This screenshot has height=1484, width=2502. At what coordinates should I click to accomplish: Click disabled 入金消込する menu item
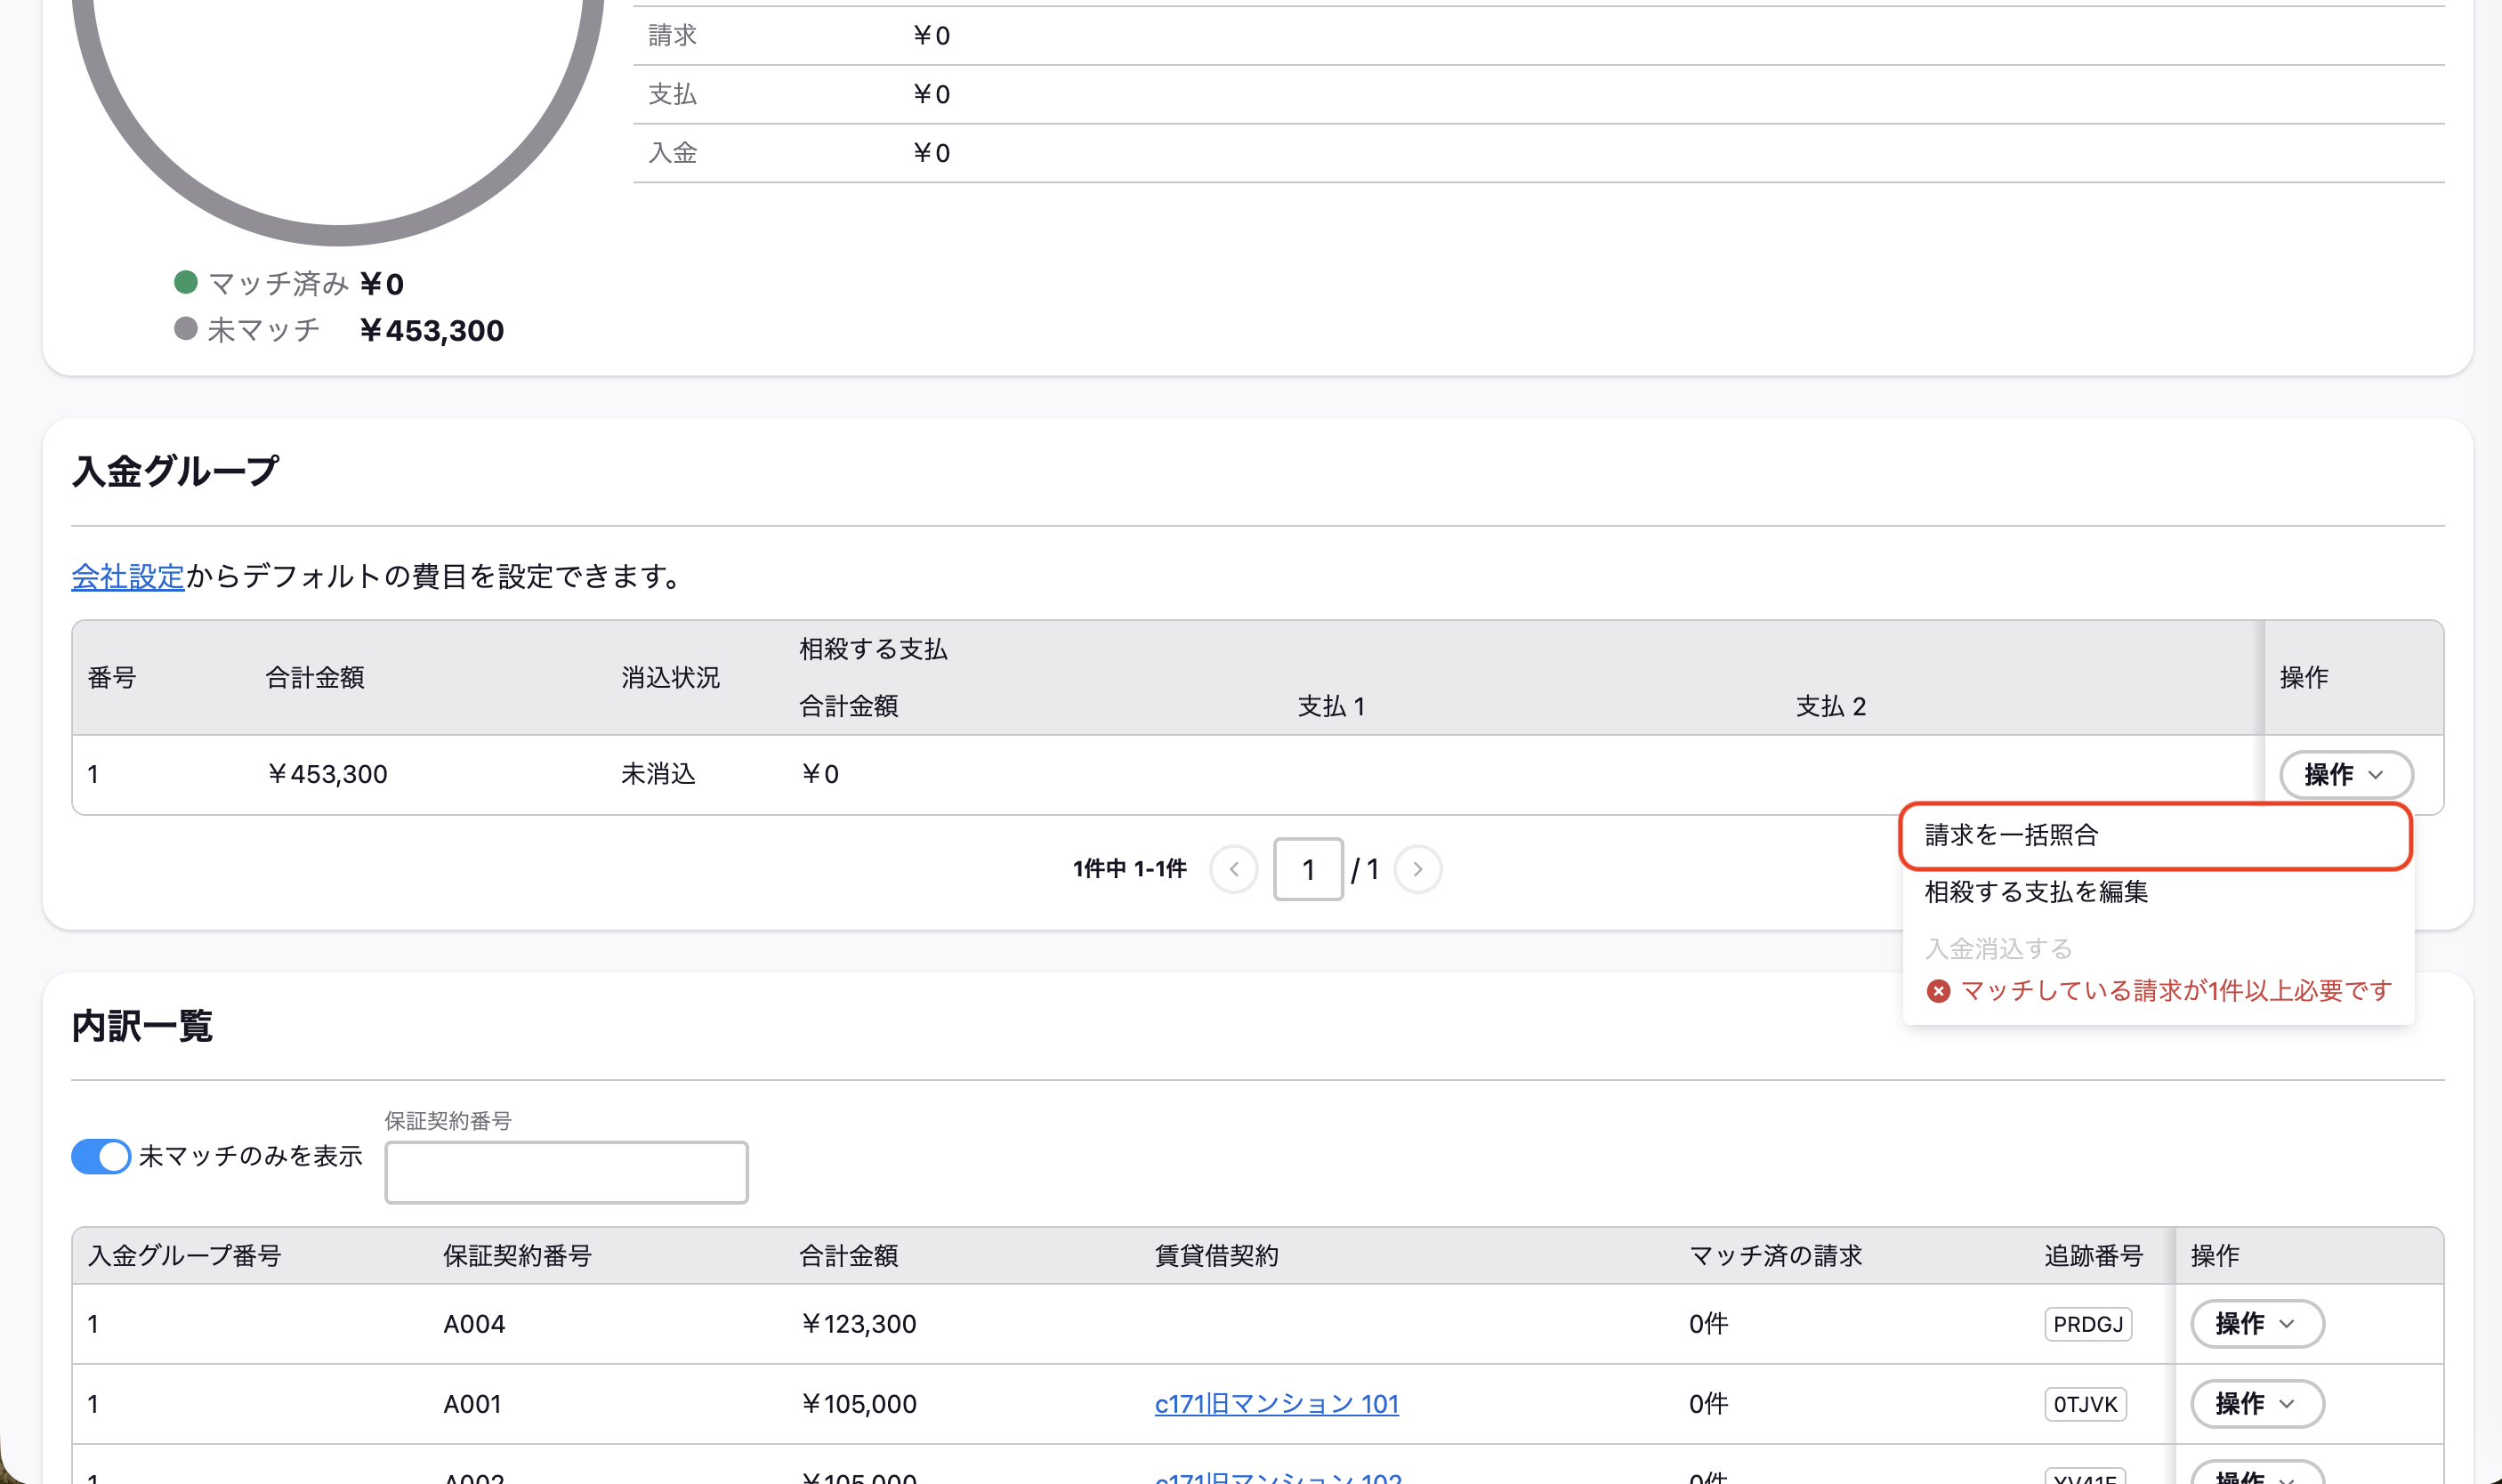1998,948
